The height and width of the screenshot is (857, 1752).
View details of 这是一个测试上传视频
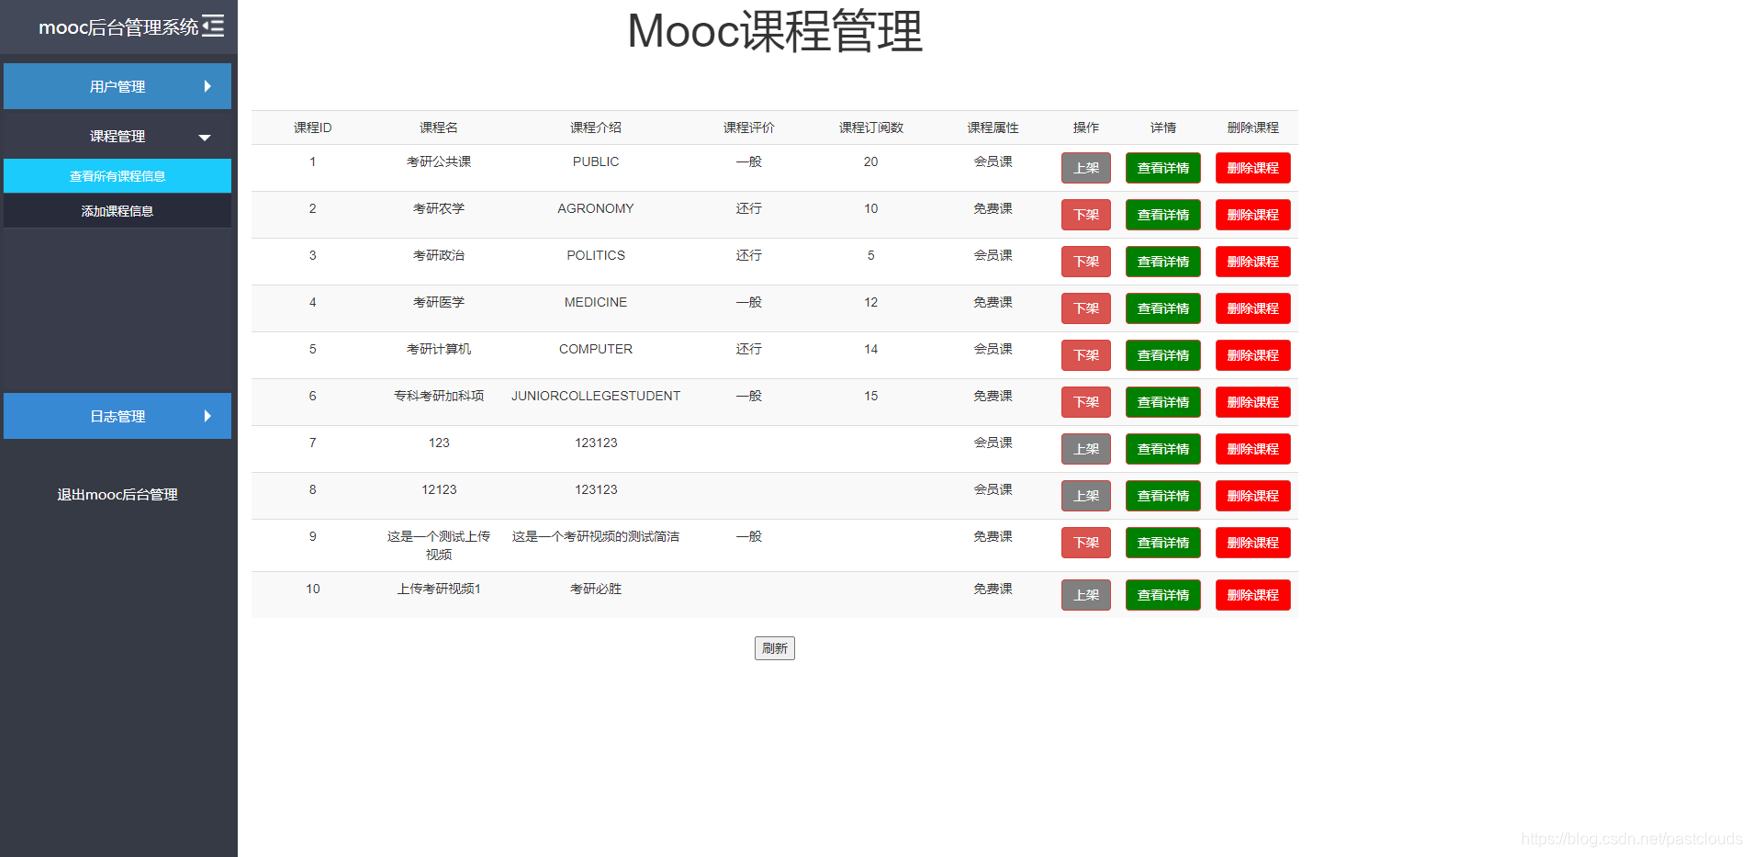(x=1163, y=543)
